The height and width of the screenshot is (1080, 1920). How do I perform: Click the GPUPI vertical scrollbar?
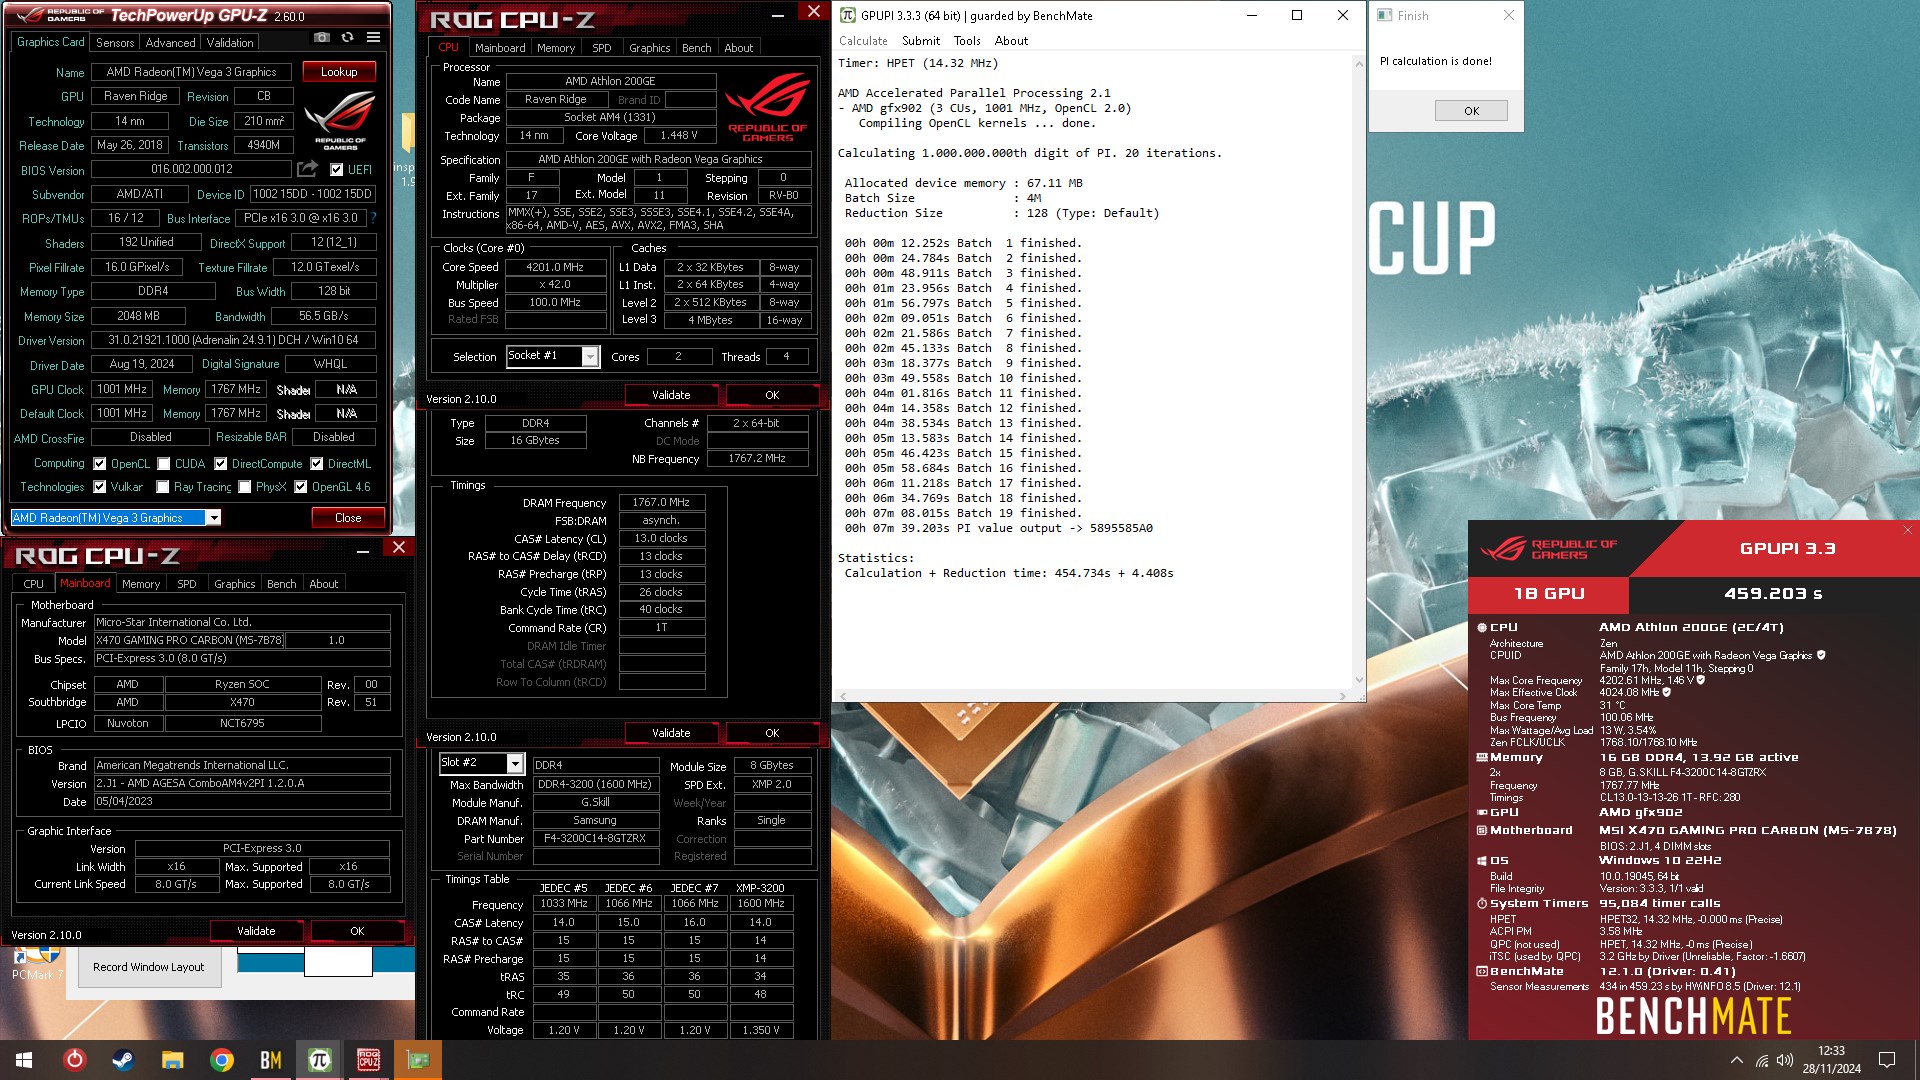pyautogui.click(x=1358, y=370)
